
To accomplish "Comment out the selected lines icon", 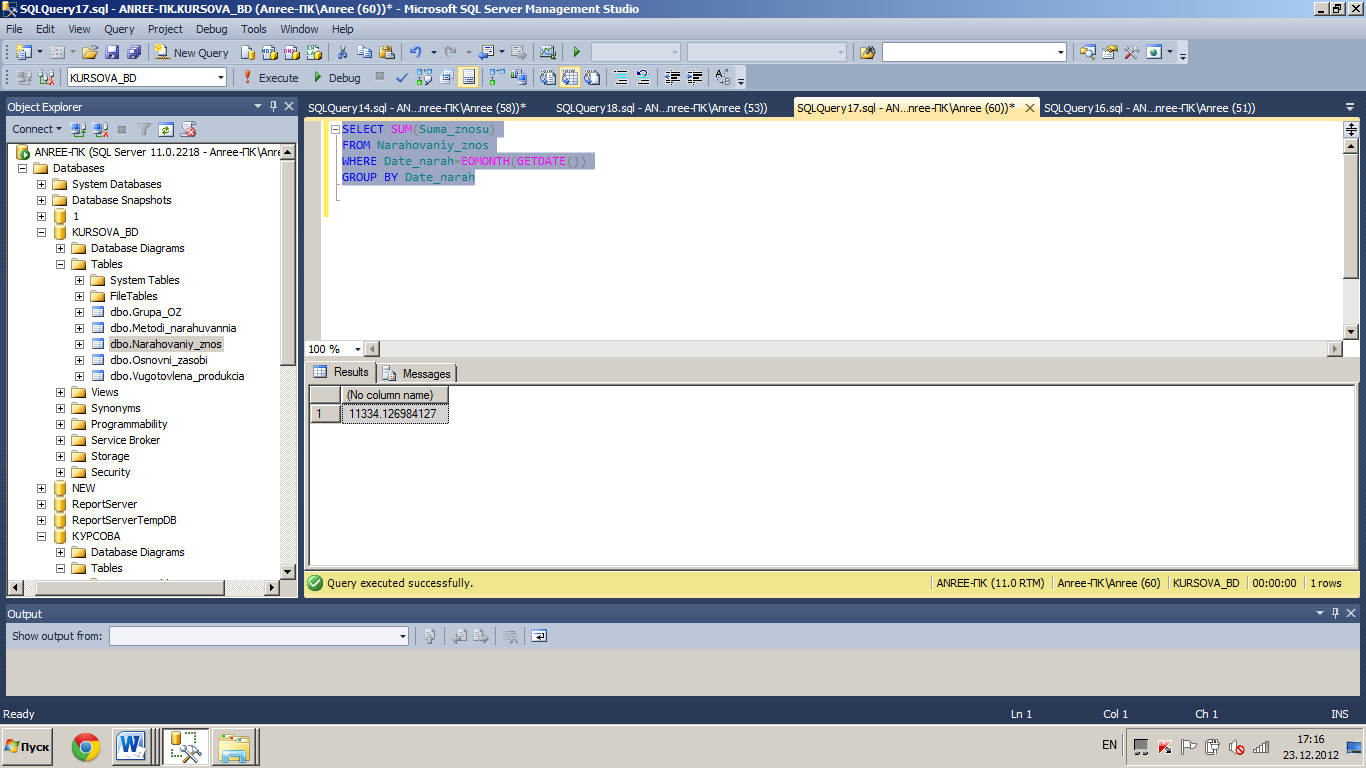I will pos(621,77).
